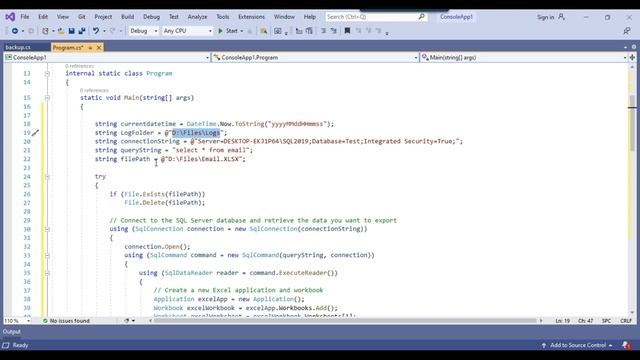The height and width of the screenshot is (360, 640).
Task: Open the Debug menu
Action: coord(151,17)
